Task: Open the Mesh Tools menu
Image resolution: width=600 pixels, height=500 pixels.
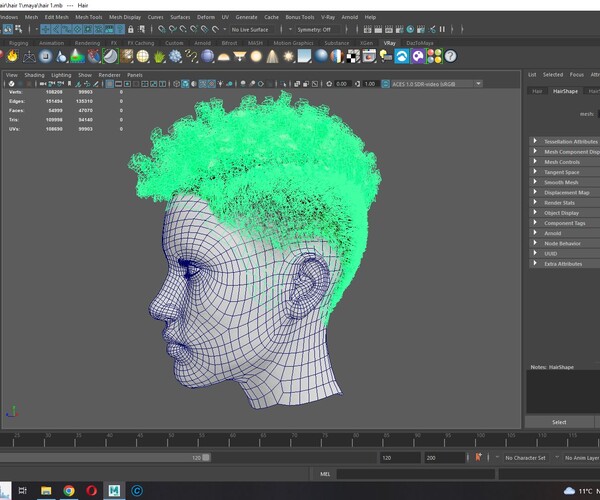Action: tap(89, 17)
